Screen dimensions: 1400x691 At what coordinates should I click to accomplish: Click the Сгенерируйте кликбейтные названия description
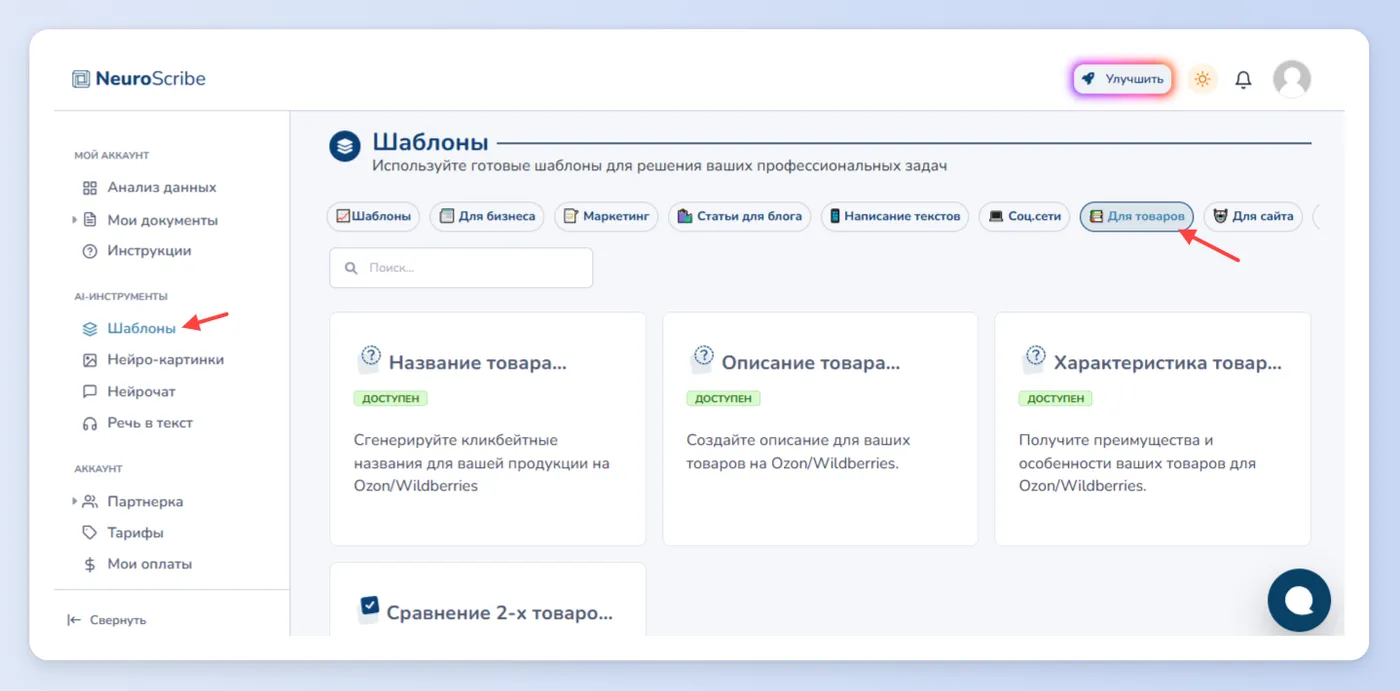pos(482,463)
